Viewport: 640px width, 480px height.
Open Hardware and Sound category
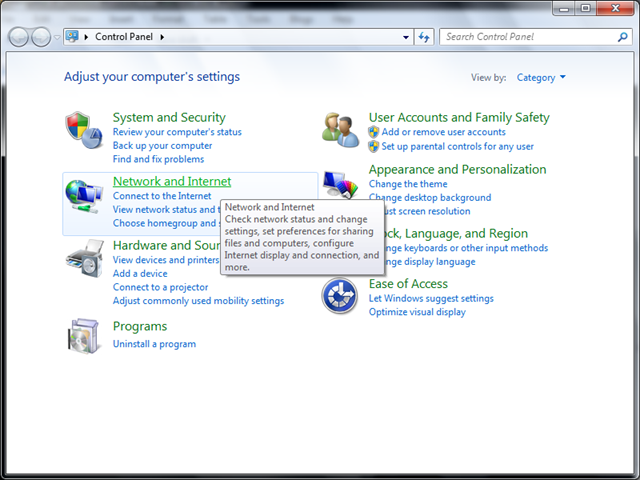pos(166,245)
